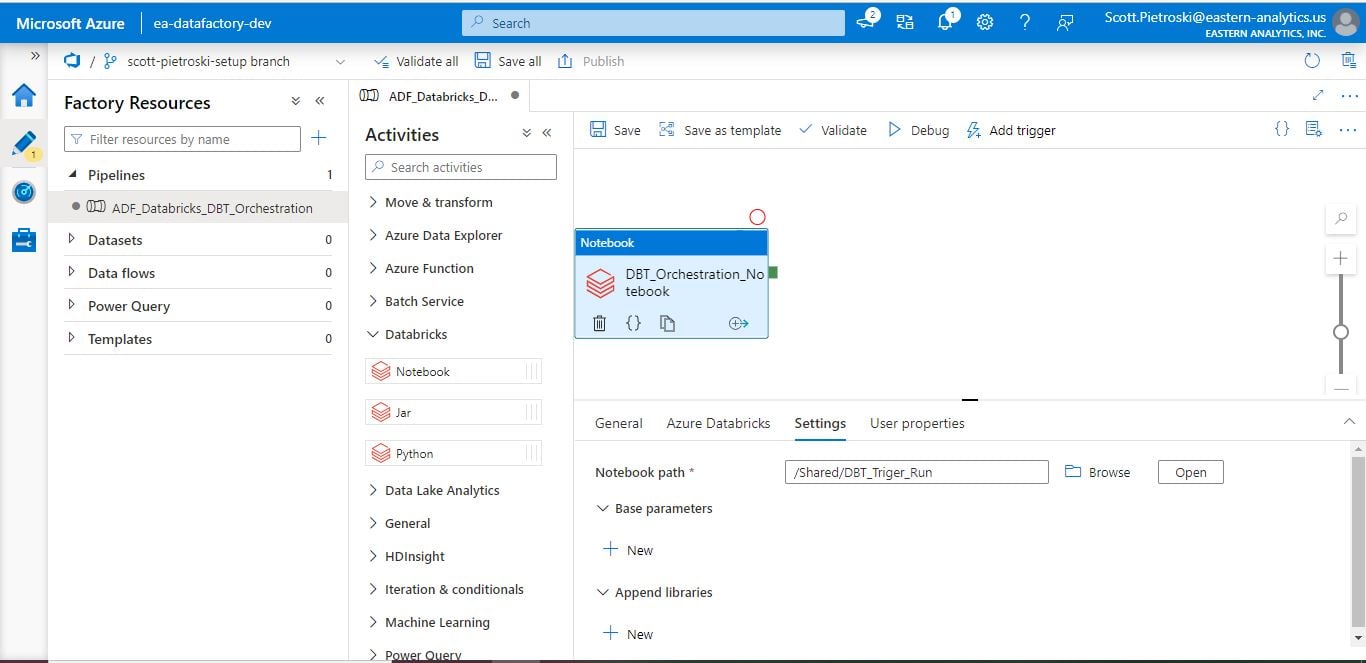Click Save all in the top bar
The width and height of the screenshot is (1366, 663).
pos(508,61)
